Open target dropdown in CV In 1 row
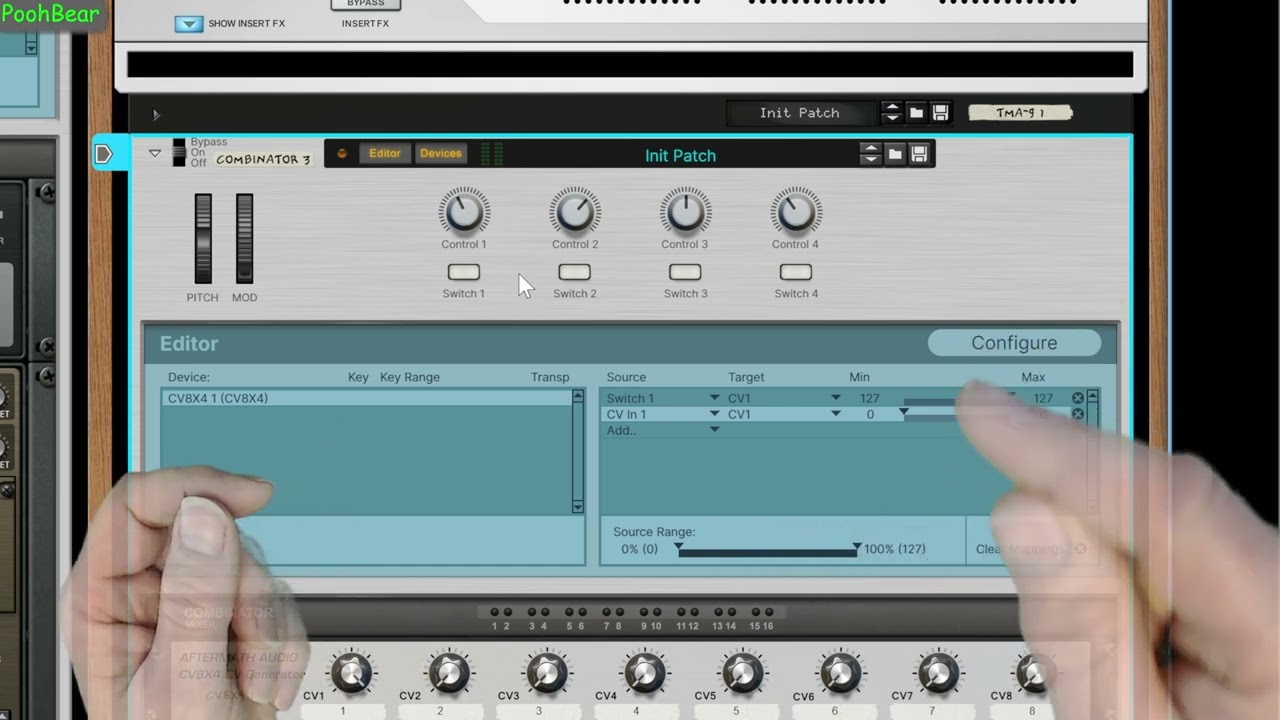 pyautogui.click(x=835, y=414)
